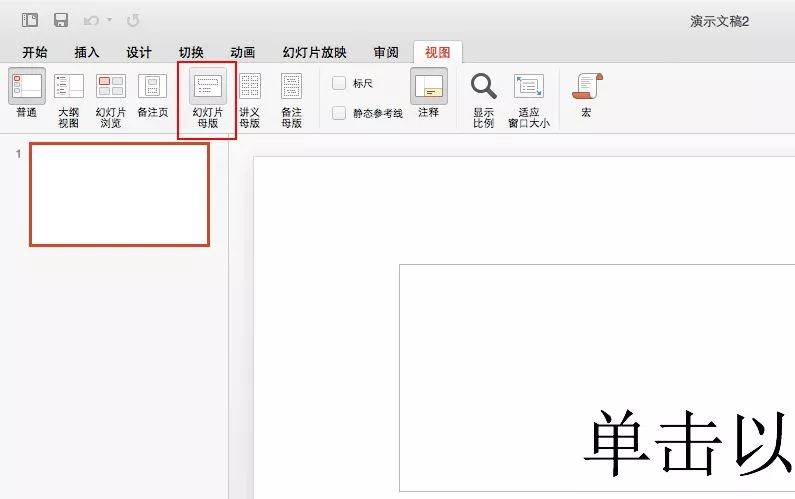Save the presentation with the disk icon
Screen dimensions: 795x499
click(x=61, y=20)
